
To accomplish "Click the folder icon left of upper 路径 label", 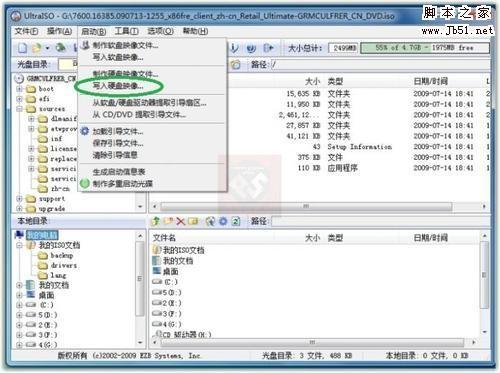I will point(235,64).
